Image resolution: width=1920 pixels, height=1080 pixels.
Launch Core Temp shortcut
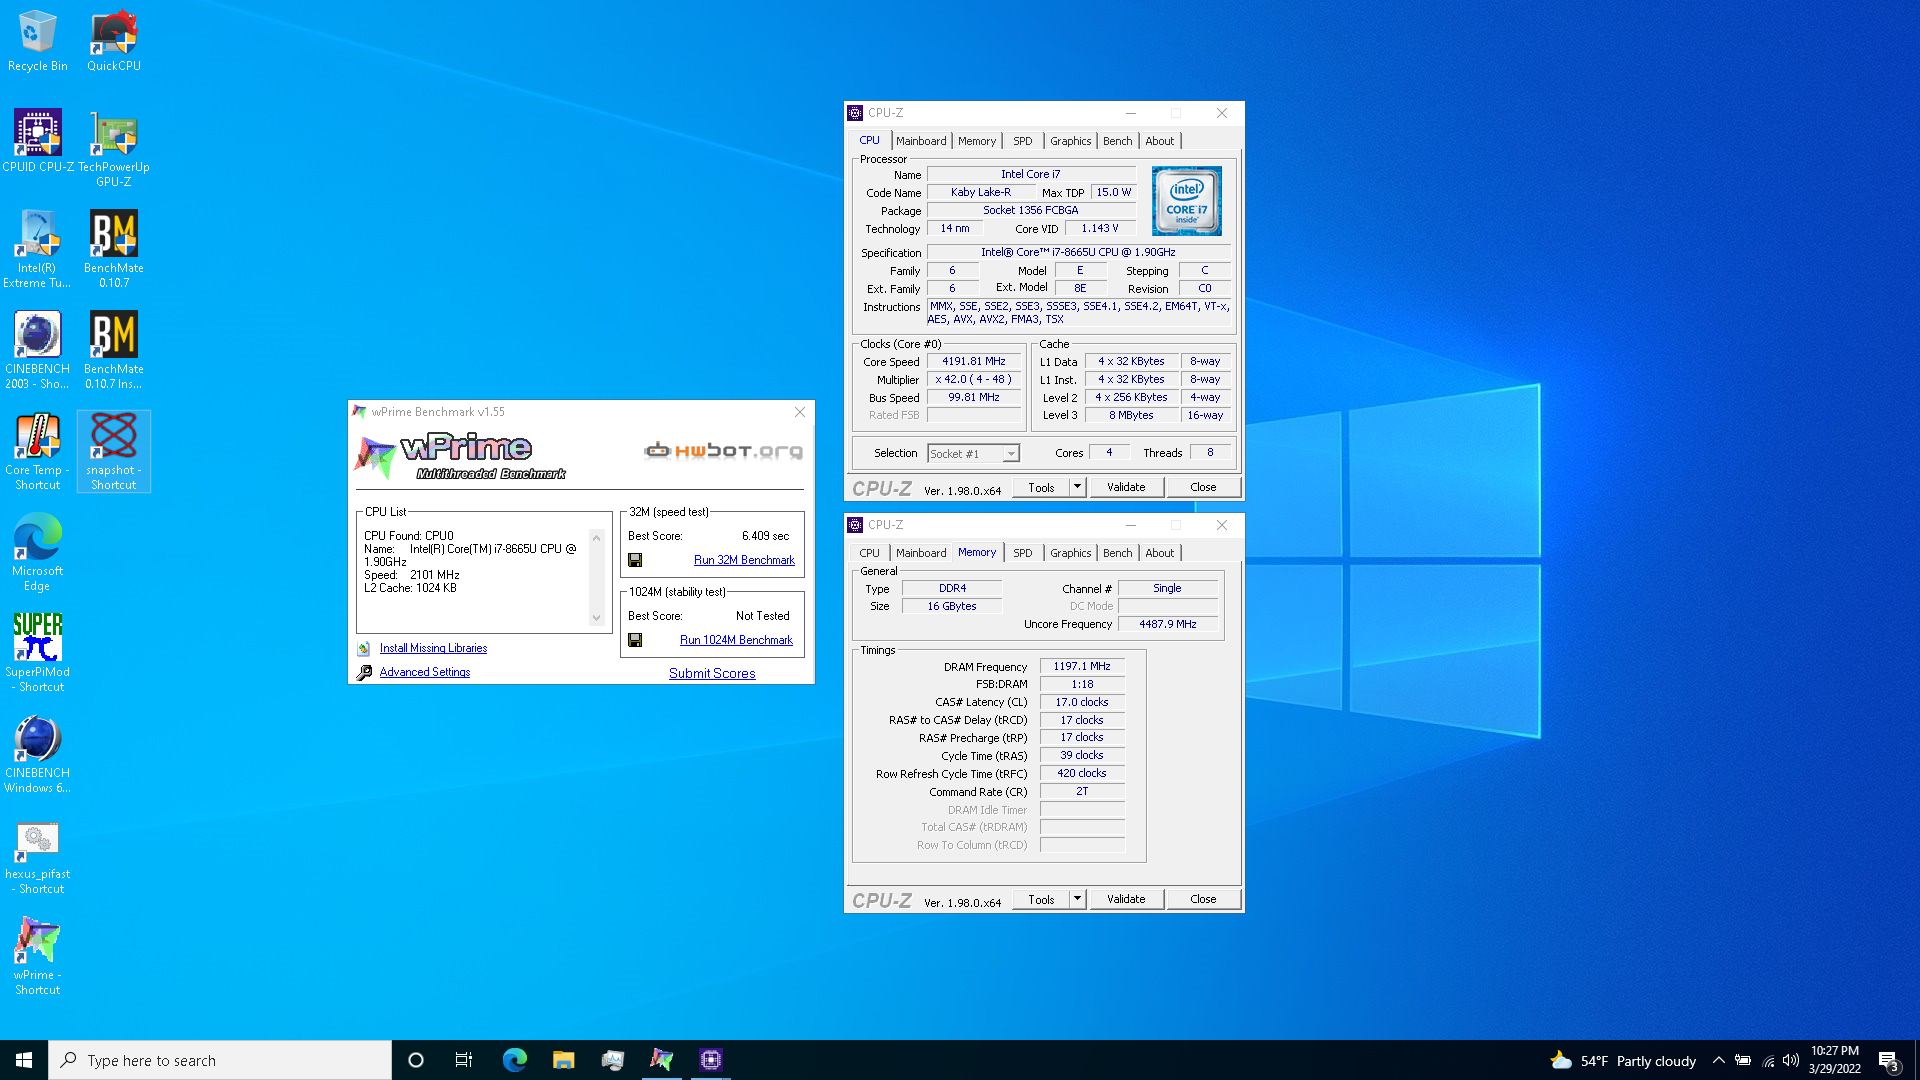click(x=37, y=451)
